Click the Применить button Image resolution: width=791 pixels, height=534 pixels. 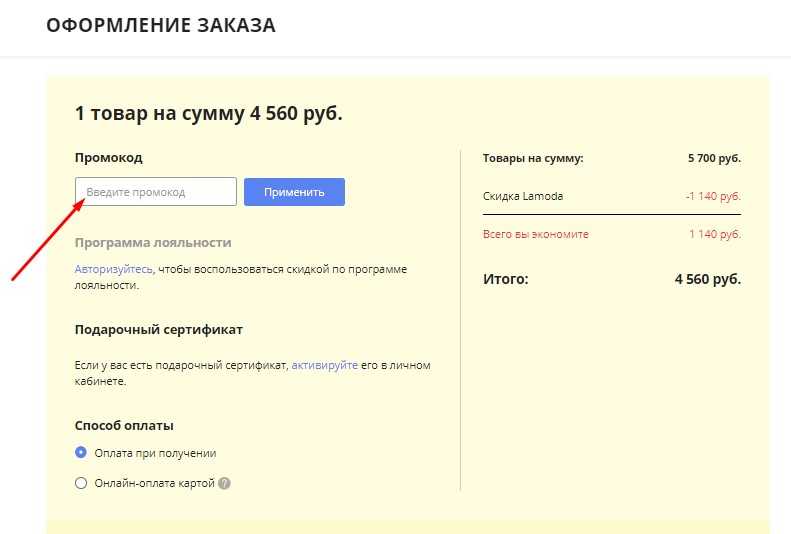[x=295, y=192]
